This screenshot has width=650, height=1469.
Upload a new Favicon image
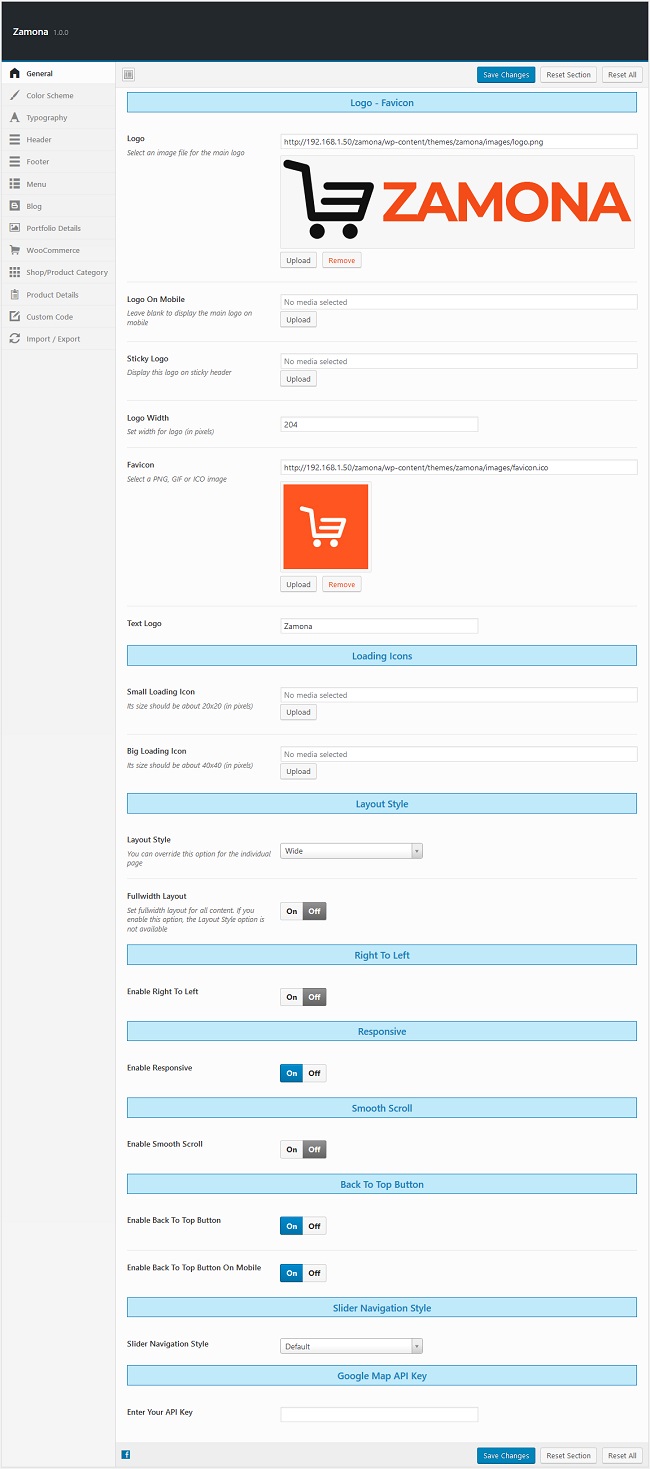(298, 584)
